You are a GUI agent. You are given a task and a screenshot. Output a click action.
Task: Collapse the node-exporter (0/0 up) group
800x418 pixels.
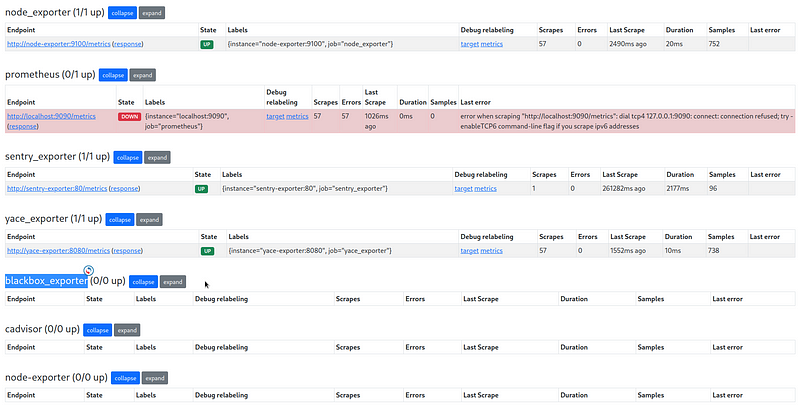click(x=125, y=378)
